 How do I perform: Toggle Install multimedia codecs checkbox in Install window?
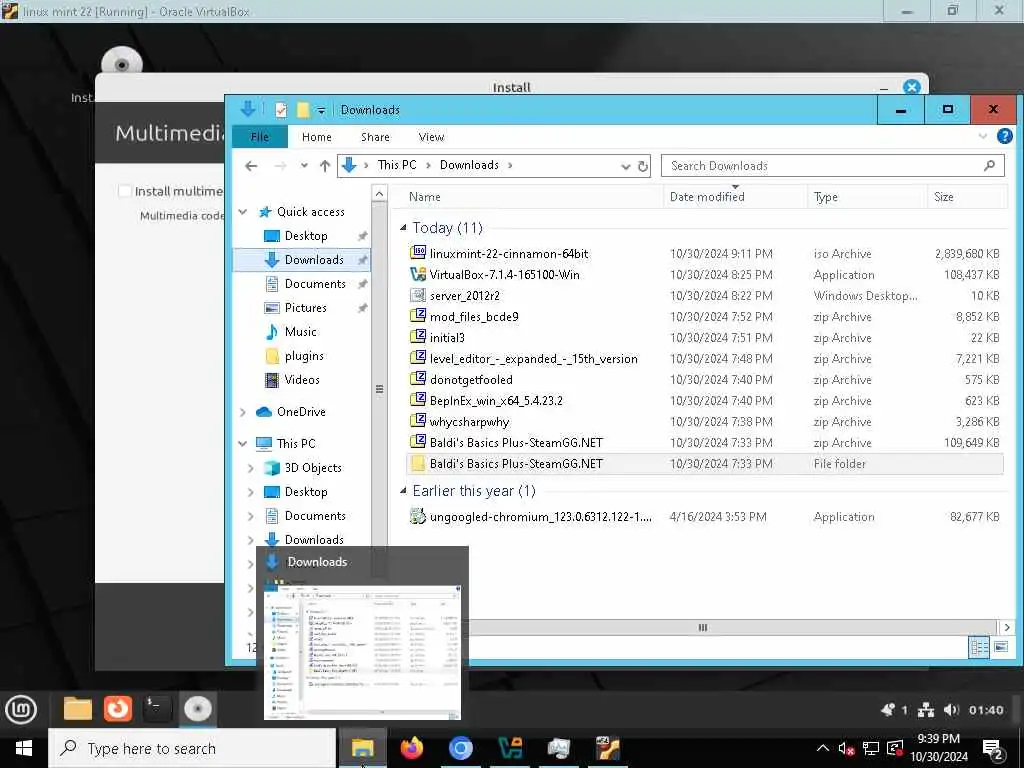pyautogui.click(x=124, y=191)
